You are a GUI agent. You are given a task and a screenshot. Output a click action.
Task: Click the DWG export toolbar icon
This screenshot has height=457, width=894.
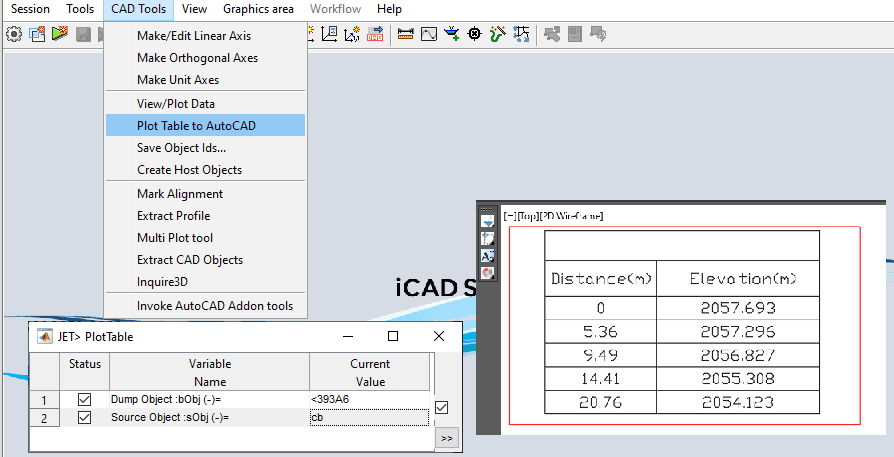(375, 34)
